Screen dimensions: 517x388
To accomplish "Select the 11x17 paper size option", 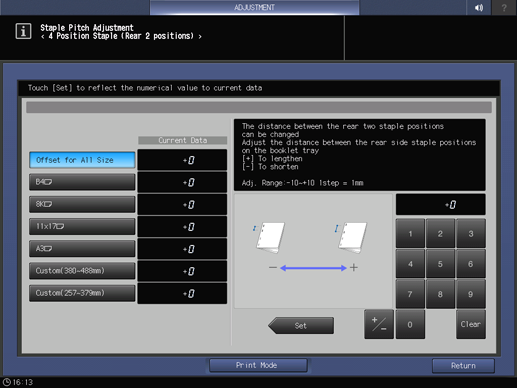I will point(82,226).
